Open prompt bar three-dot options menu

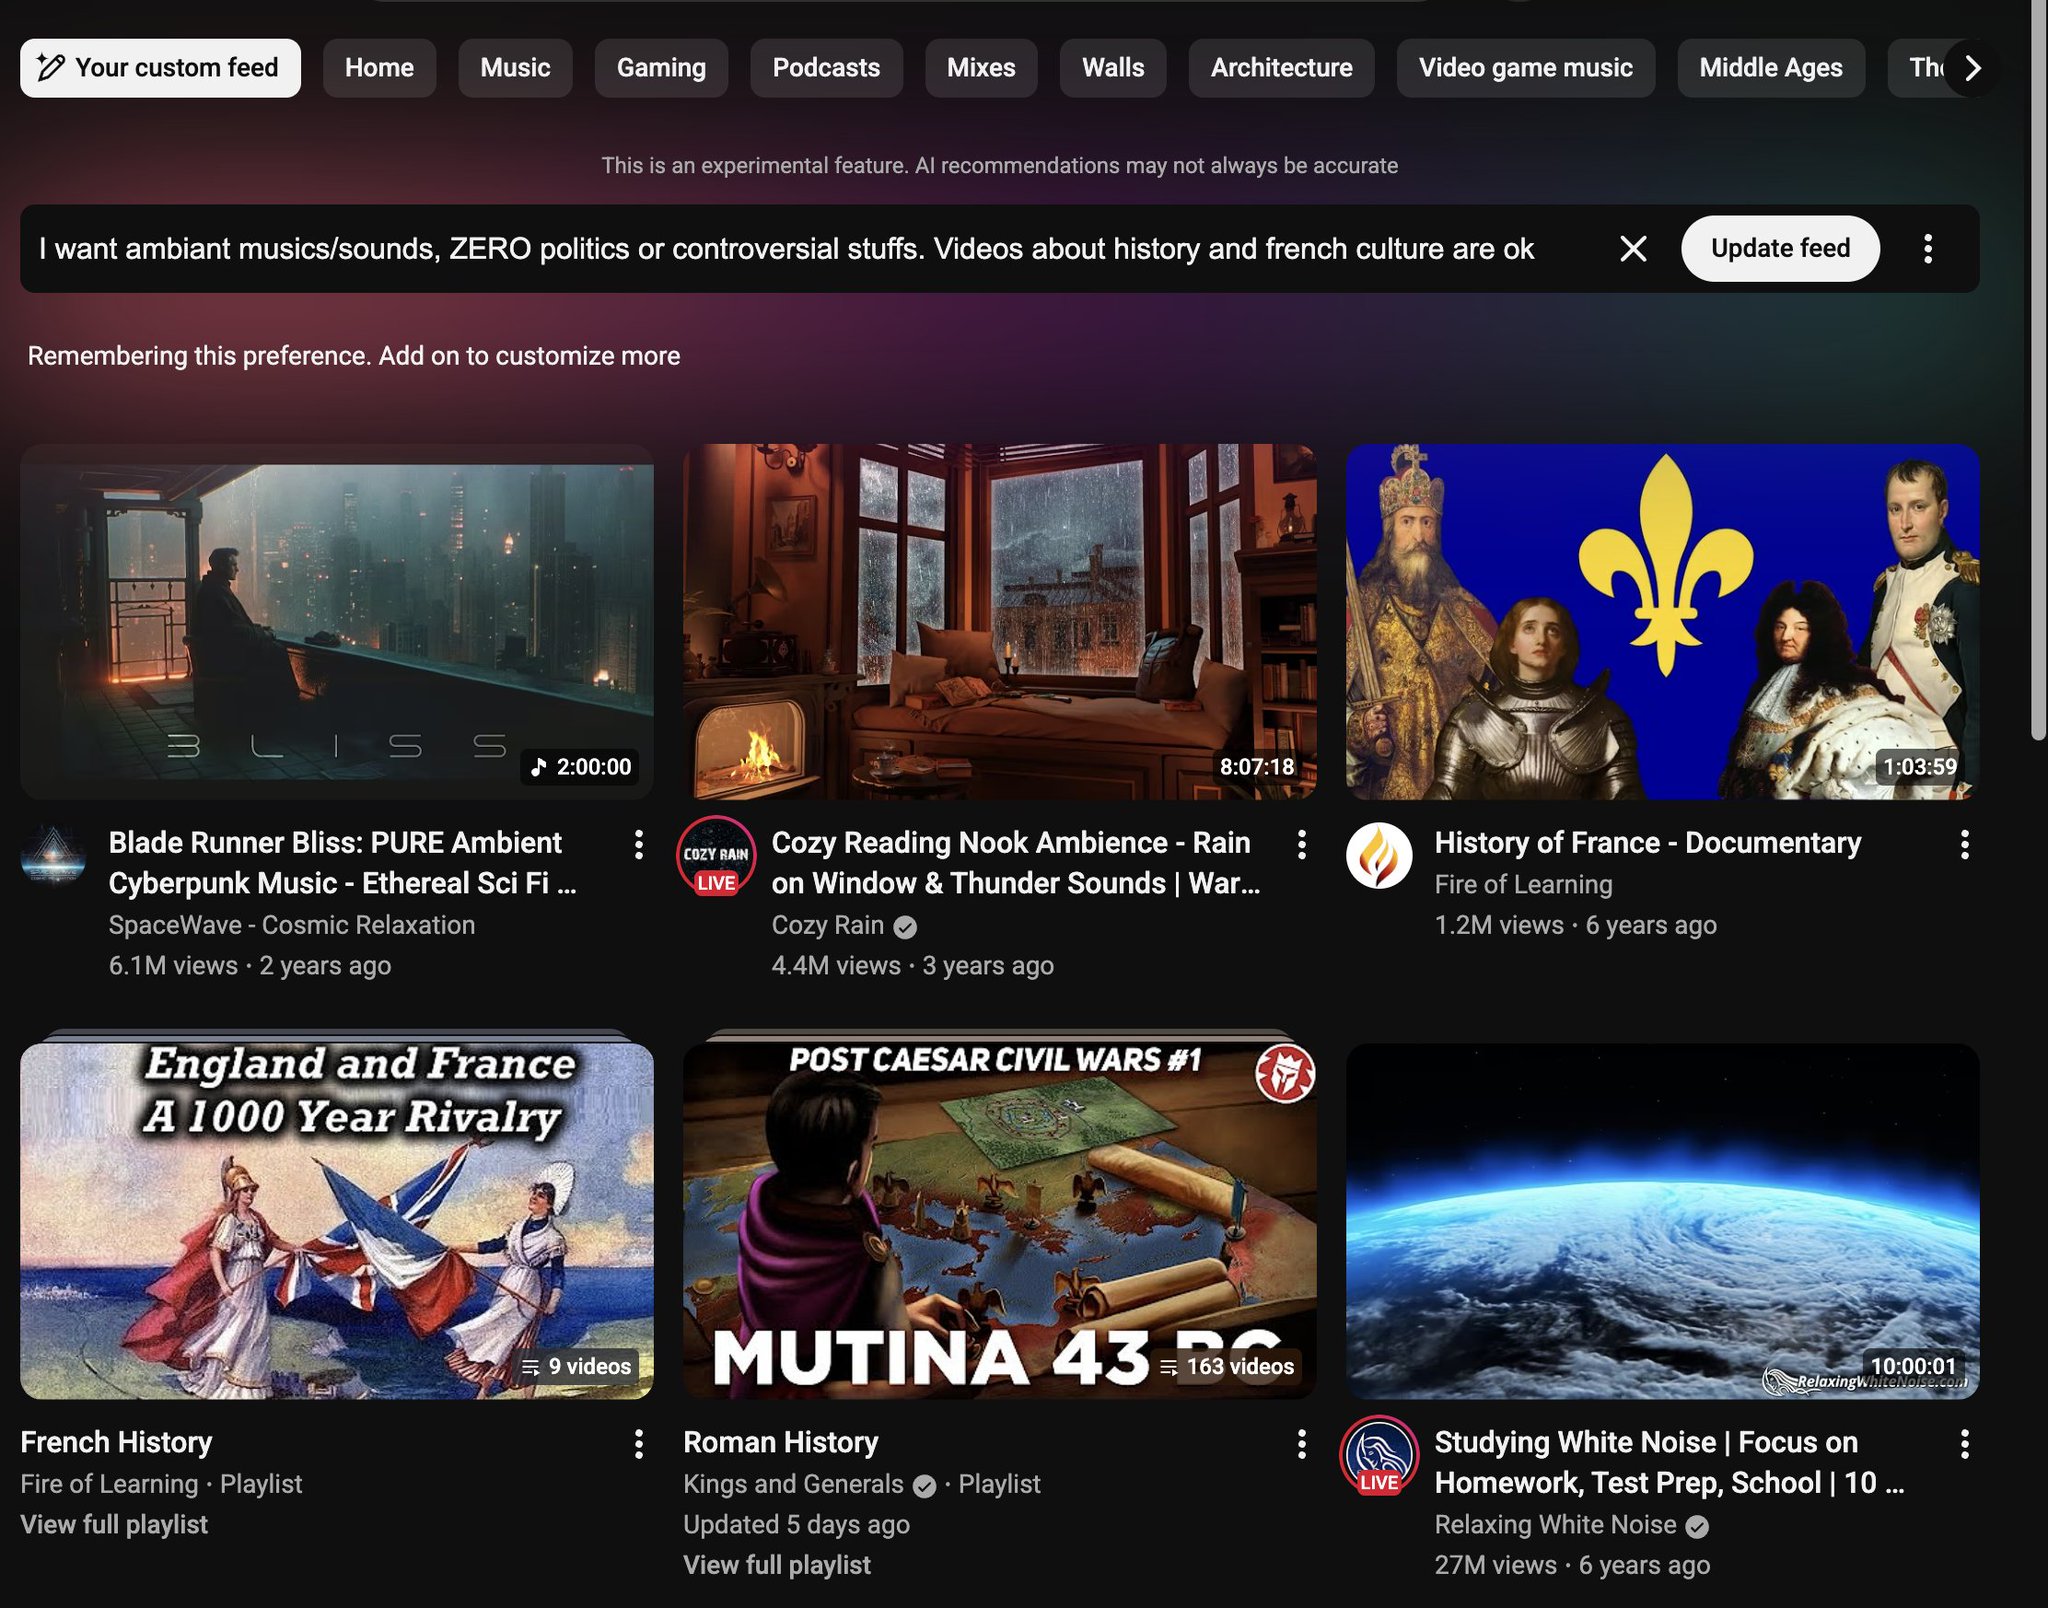click(1927, 249)
